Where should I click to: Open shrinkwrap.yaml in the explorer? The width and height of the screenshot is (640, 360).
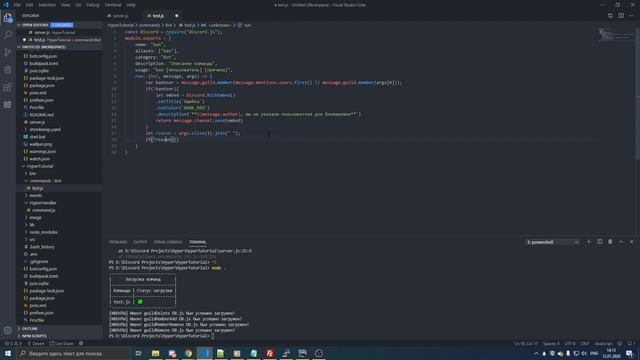[x=45, y=129]
